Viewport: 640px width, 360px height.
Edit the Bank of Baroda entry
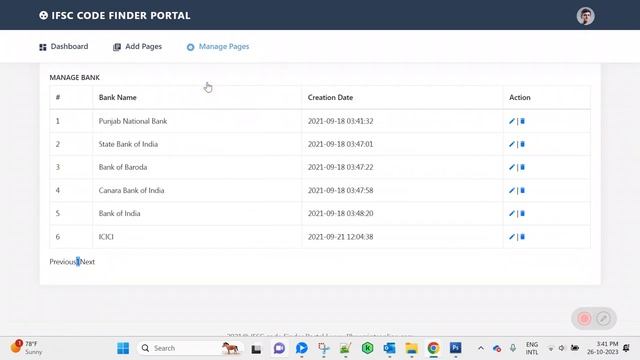(511, 167)
